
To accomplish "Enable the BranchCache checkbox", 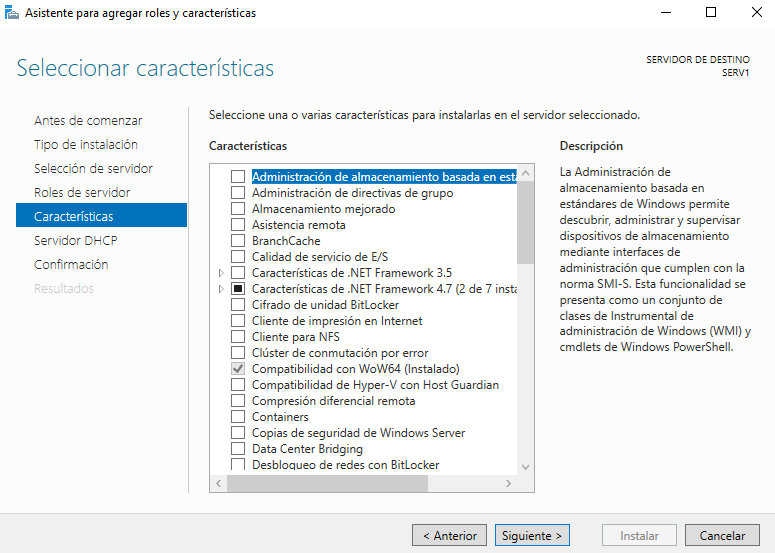I will tap(238, 240).
